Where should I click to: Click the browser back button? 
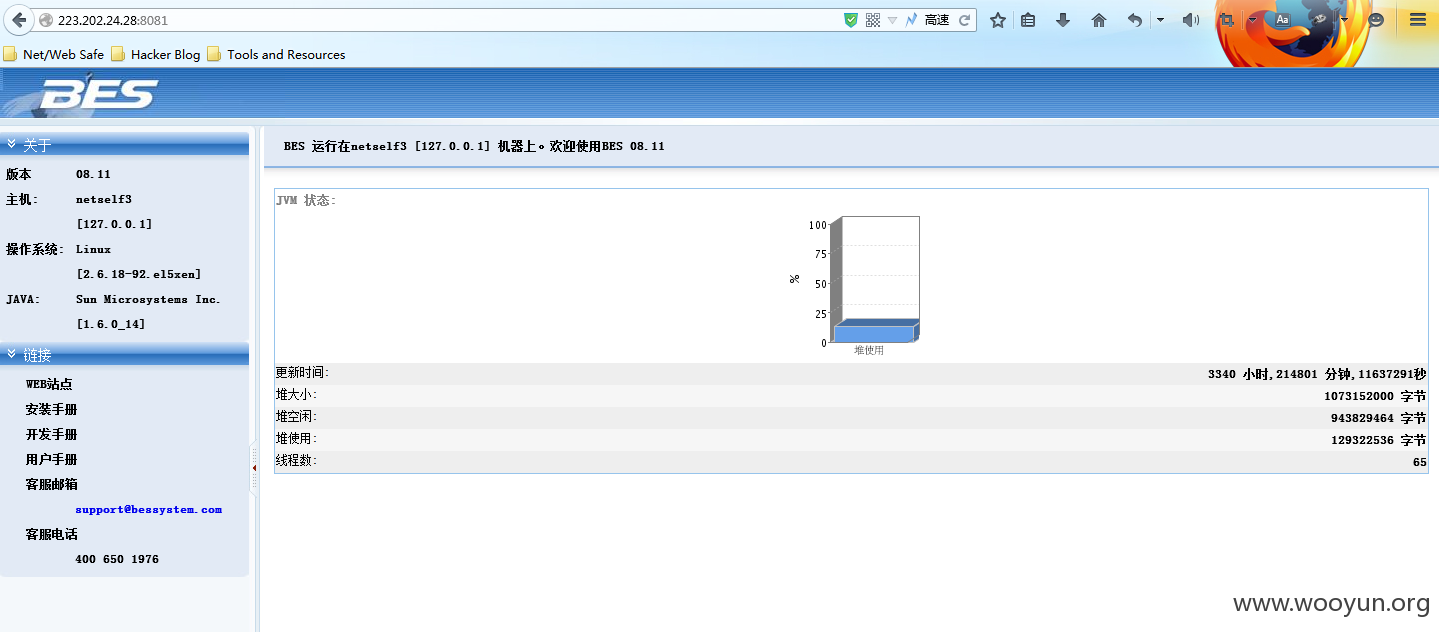point(19,20)
